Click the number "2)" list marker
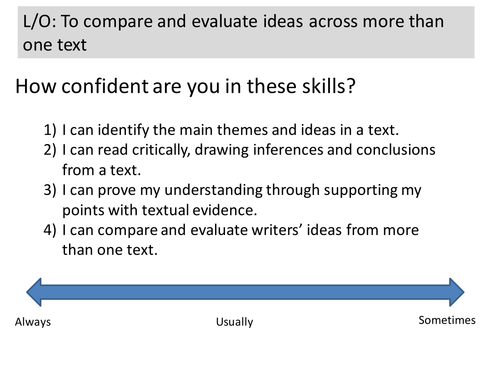 50,150
